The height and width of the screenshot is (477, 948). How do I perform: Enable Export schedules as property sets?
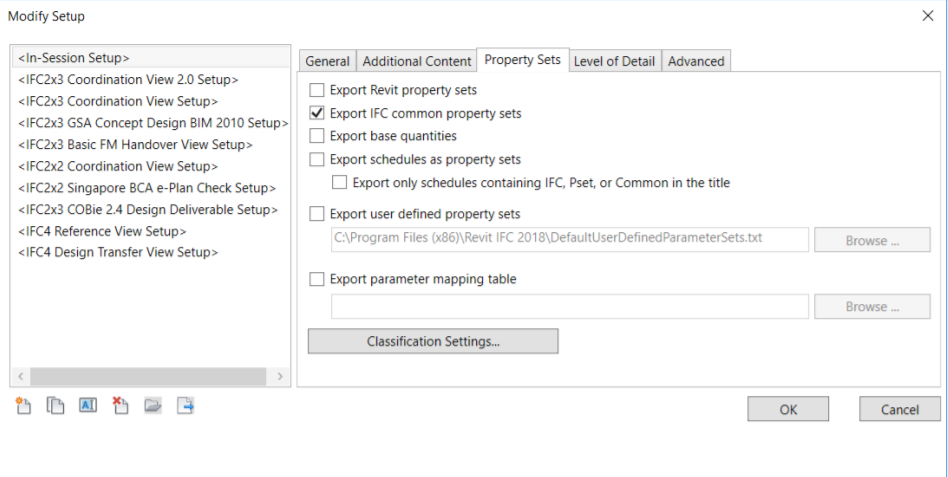pos(317,160)
